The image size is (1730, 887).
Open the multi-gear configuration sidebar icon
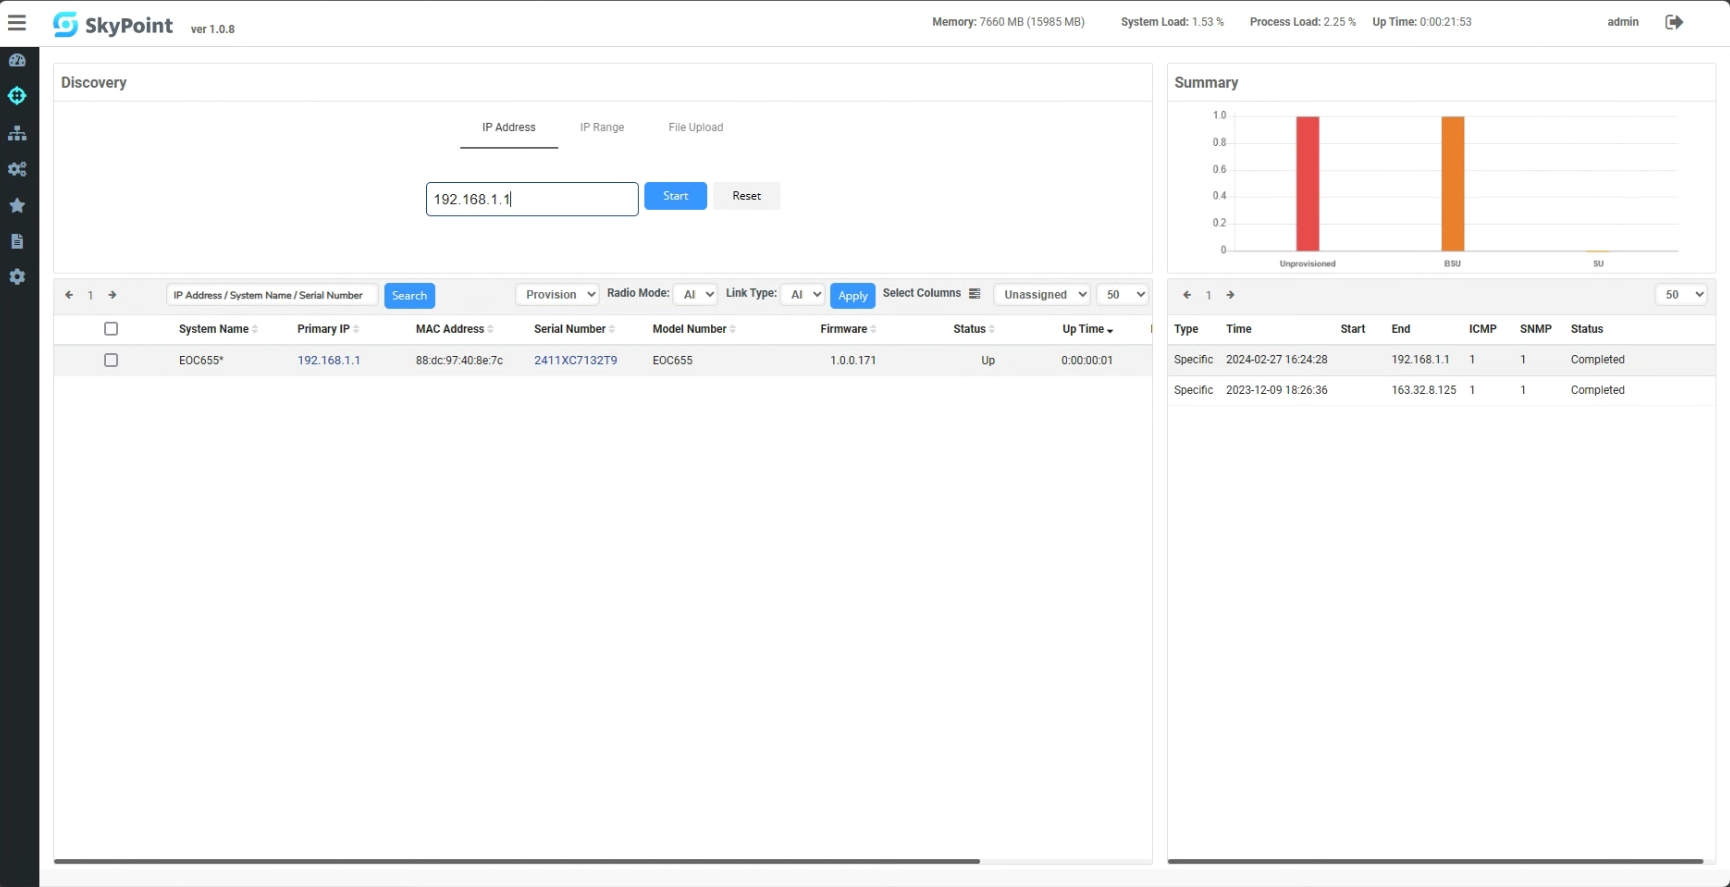coord(17,169)
